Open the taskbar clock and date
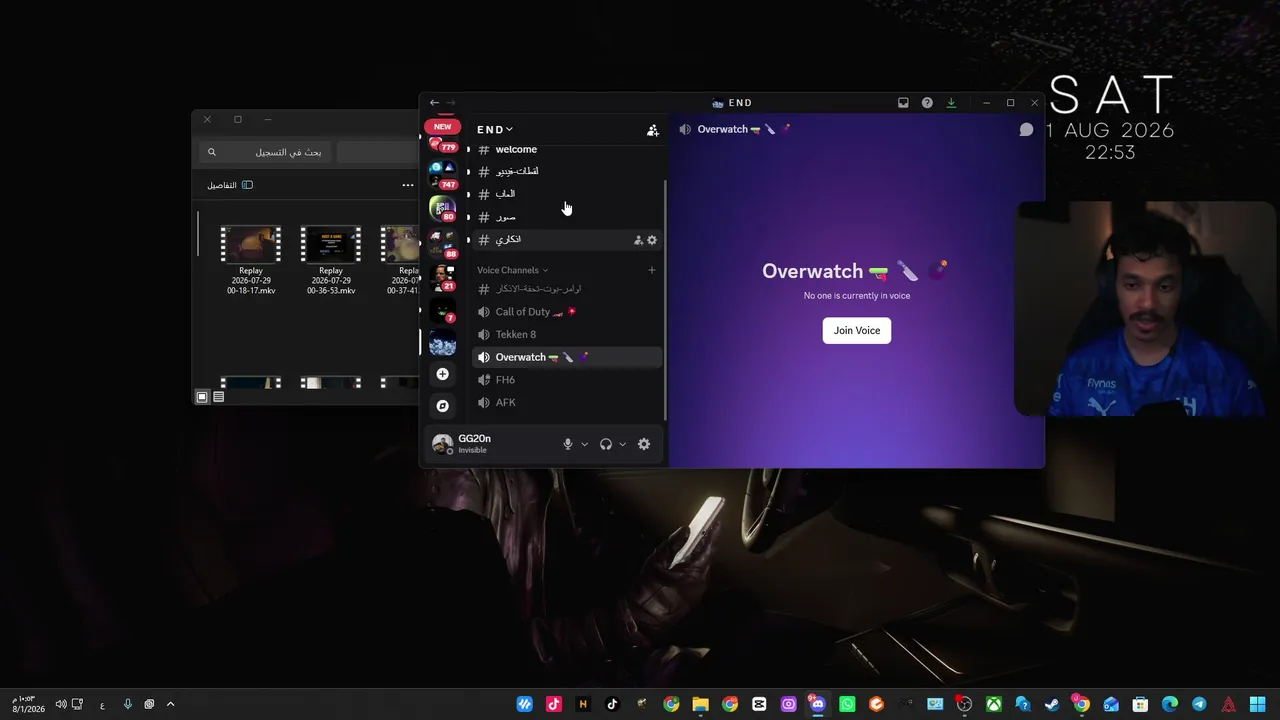1280x720 pixels. click(x=28, y=704)
